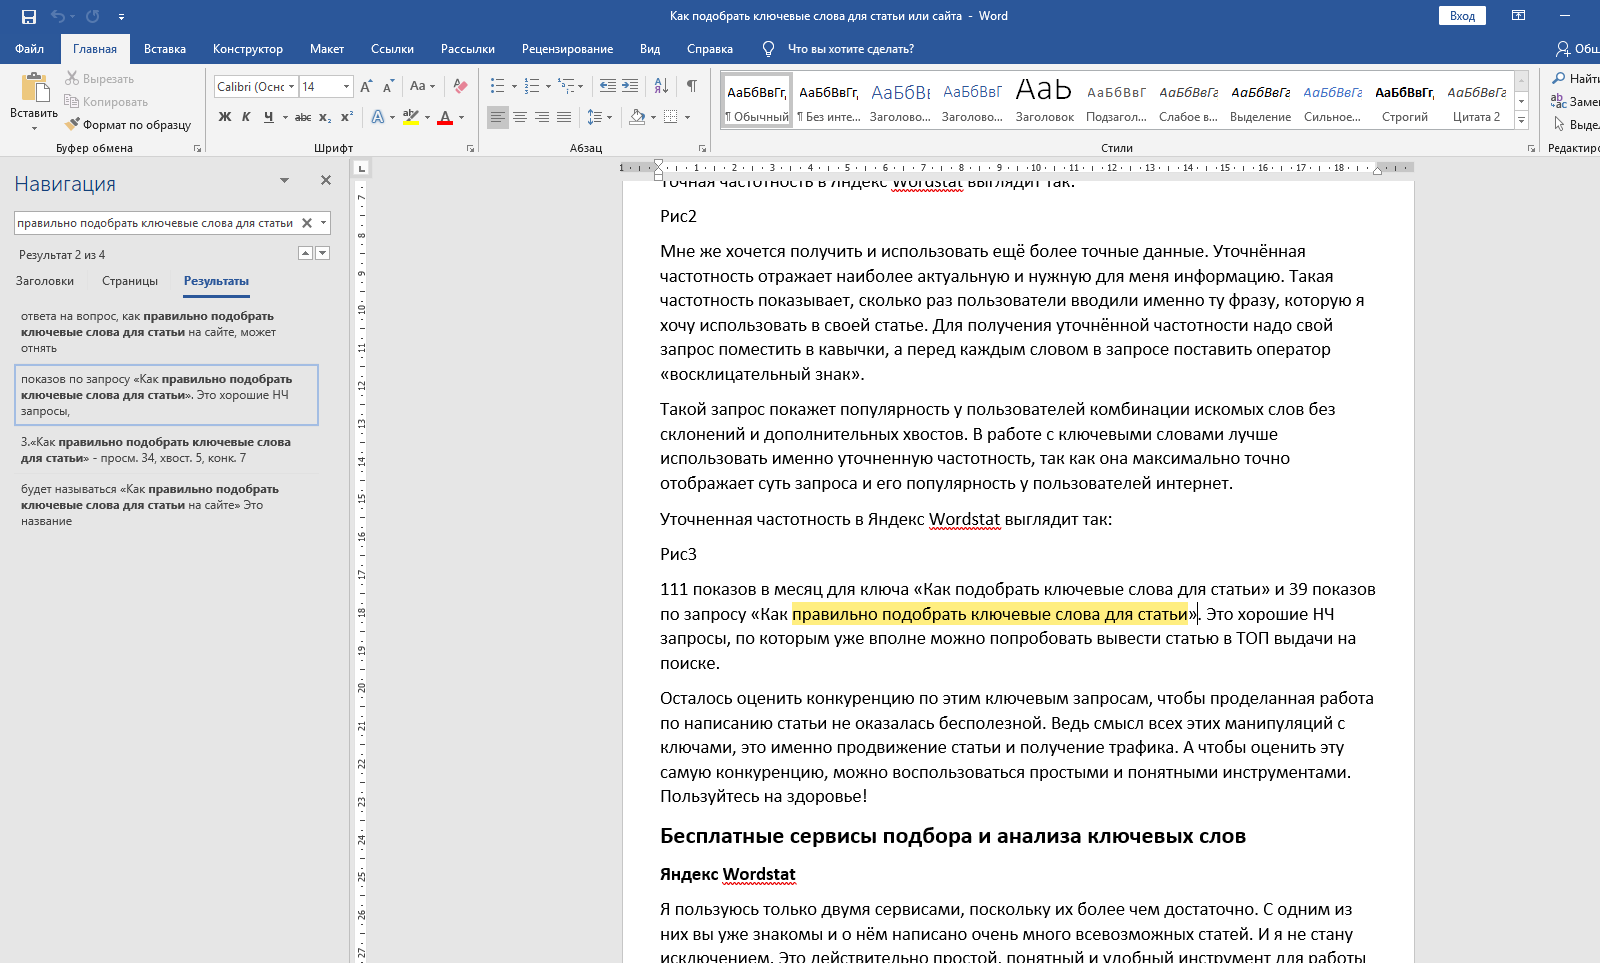Switch to Заголовки tab in Navigation pane
This screenshot has height=963, width=1600.
coord(45,281)
